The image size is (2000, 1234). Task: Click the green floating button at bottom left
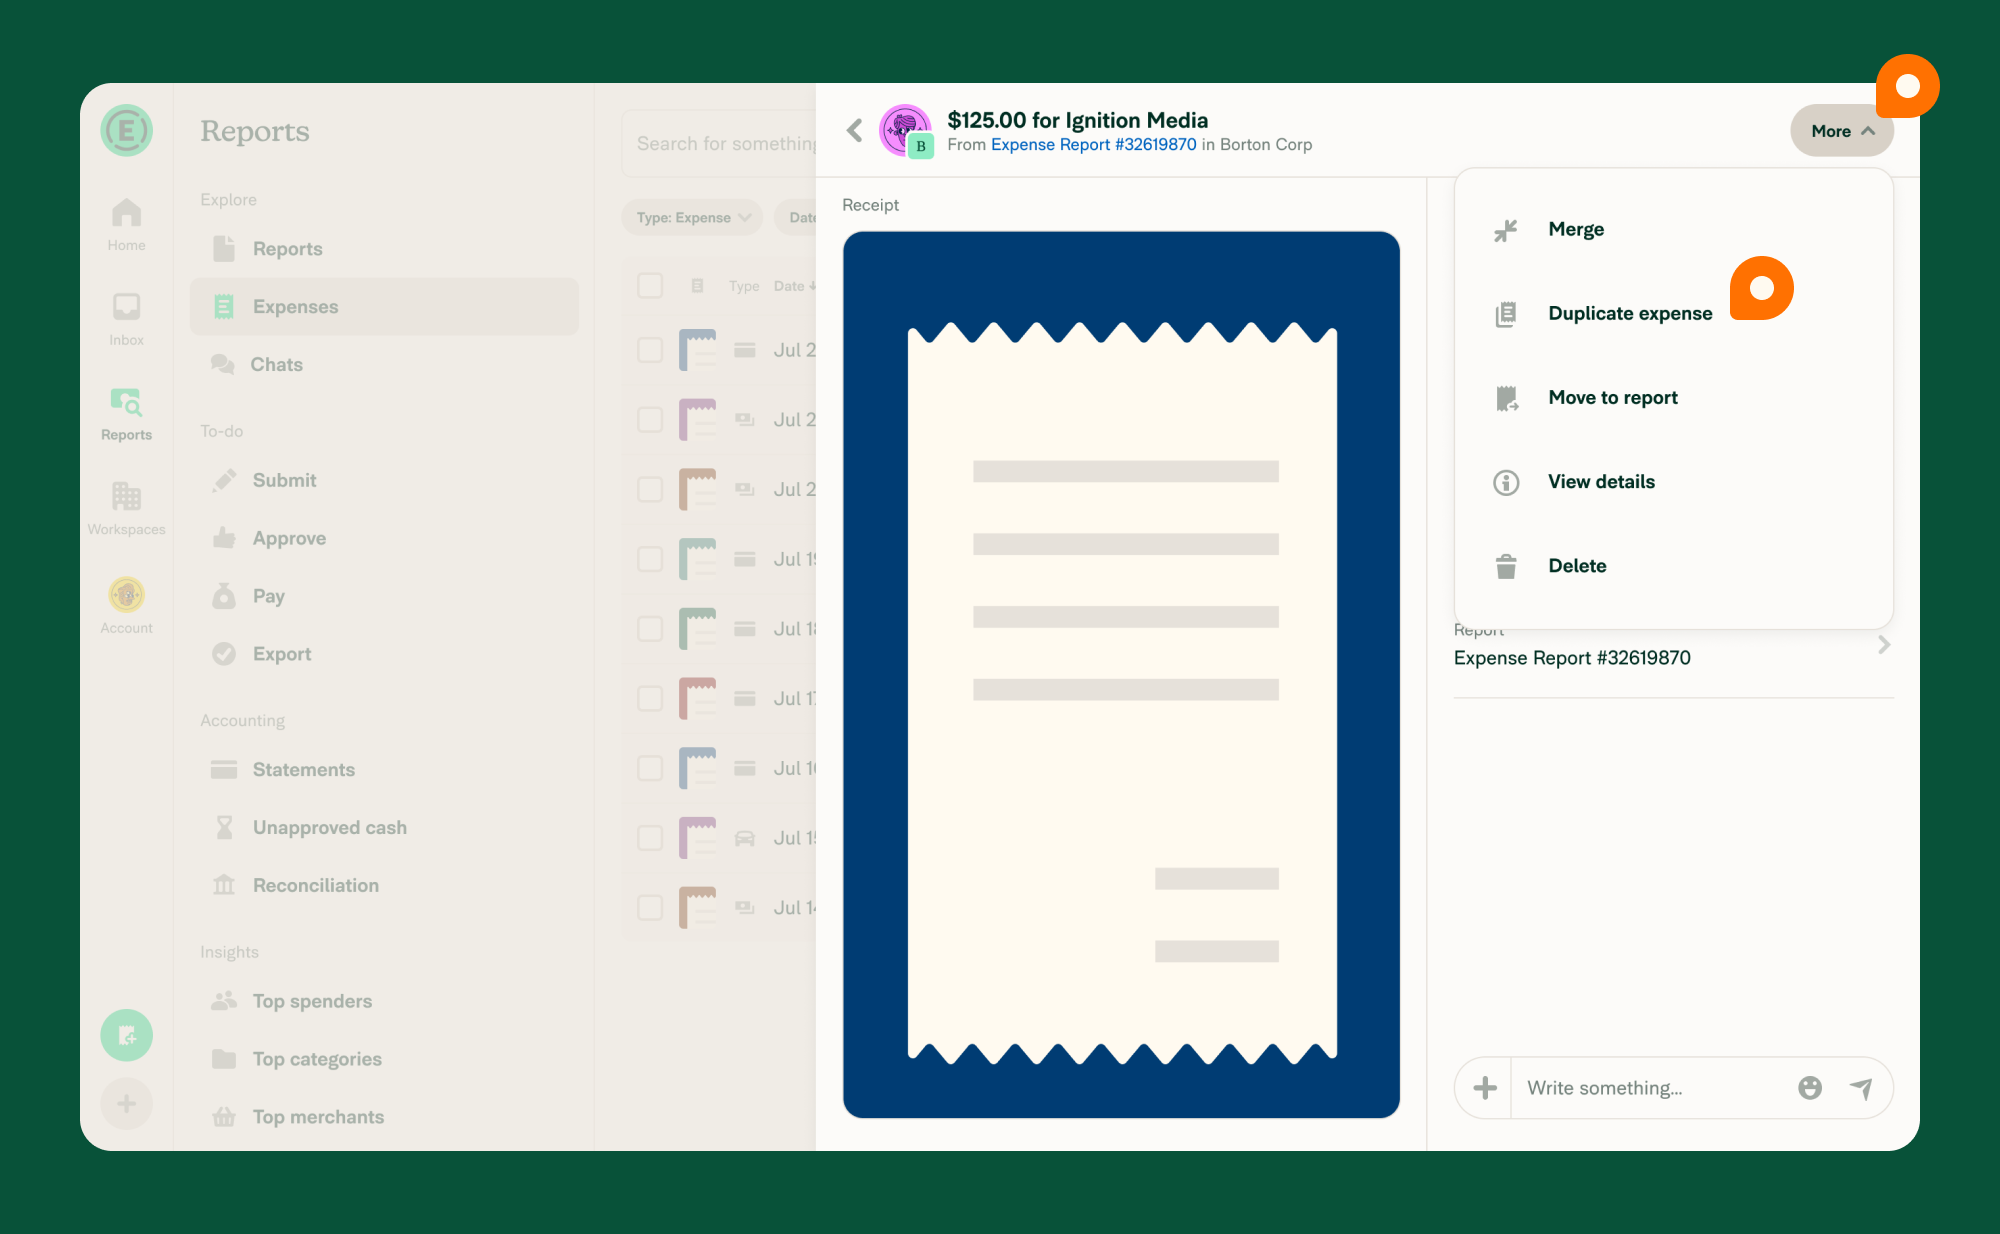click(x=127, y=1035)
